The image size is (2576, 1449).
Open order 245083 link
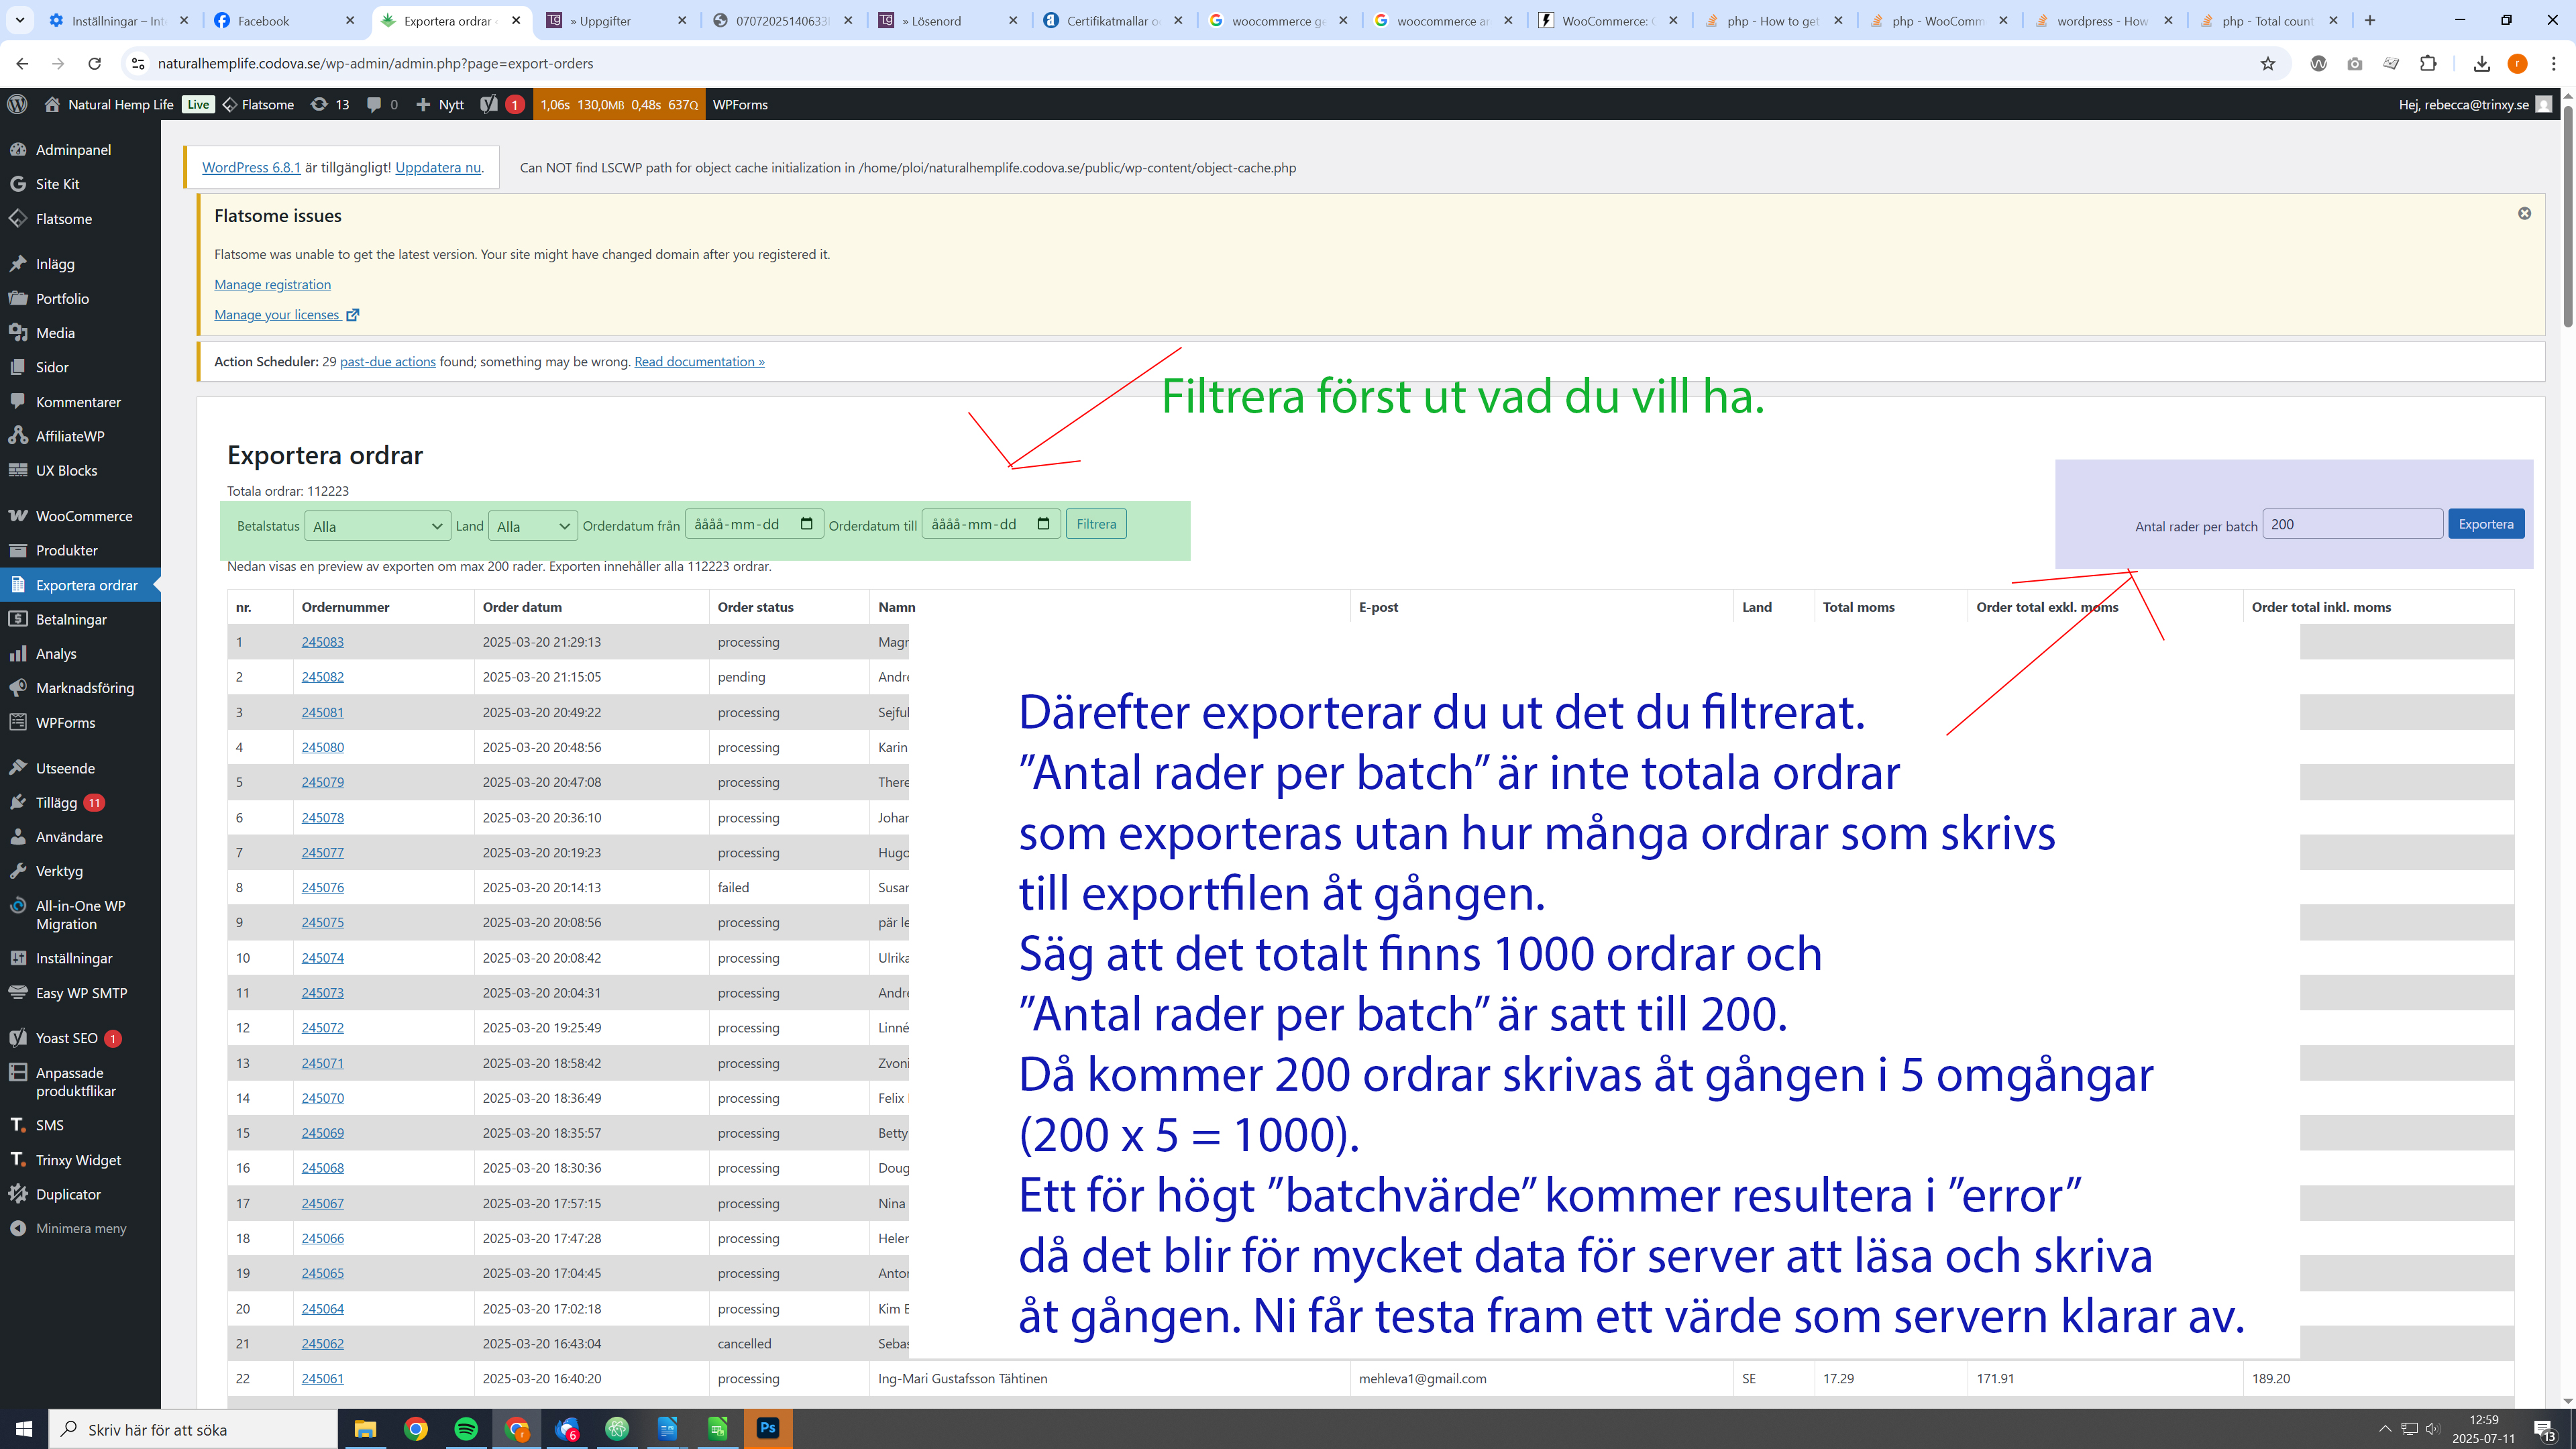[x=322, y=642]
